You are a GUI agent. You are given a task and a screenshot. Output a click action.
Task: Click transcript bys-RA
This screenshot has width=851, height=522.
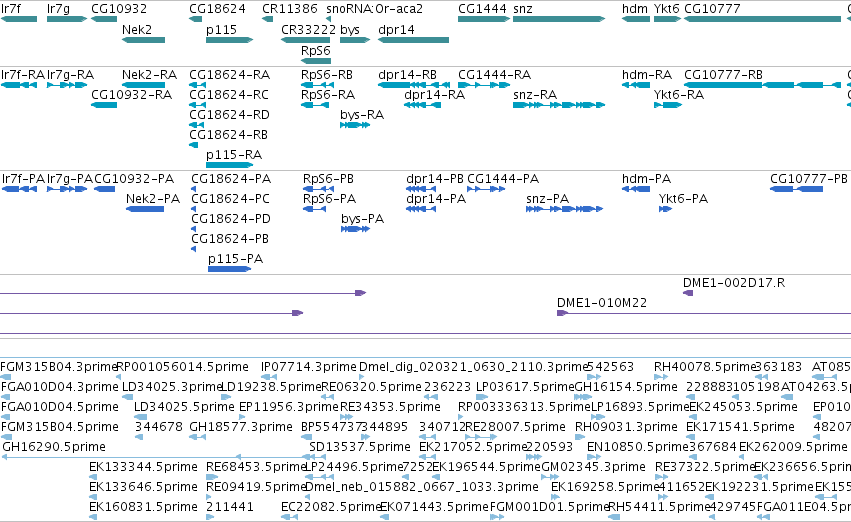(x=362, y=115)
